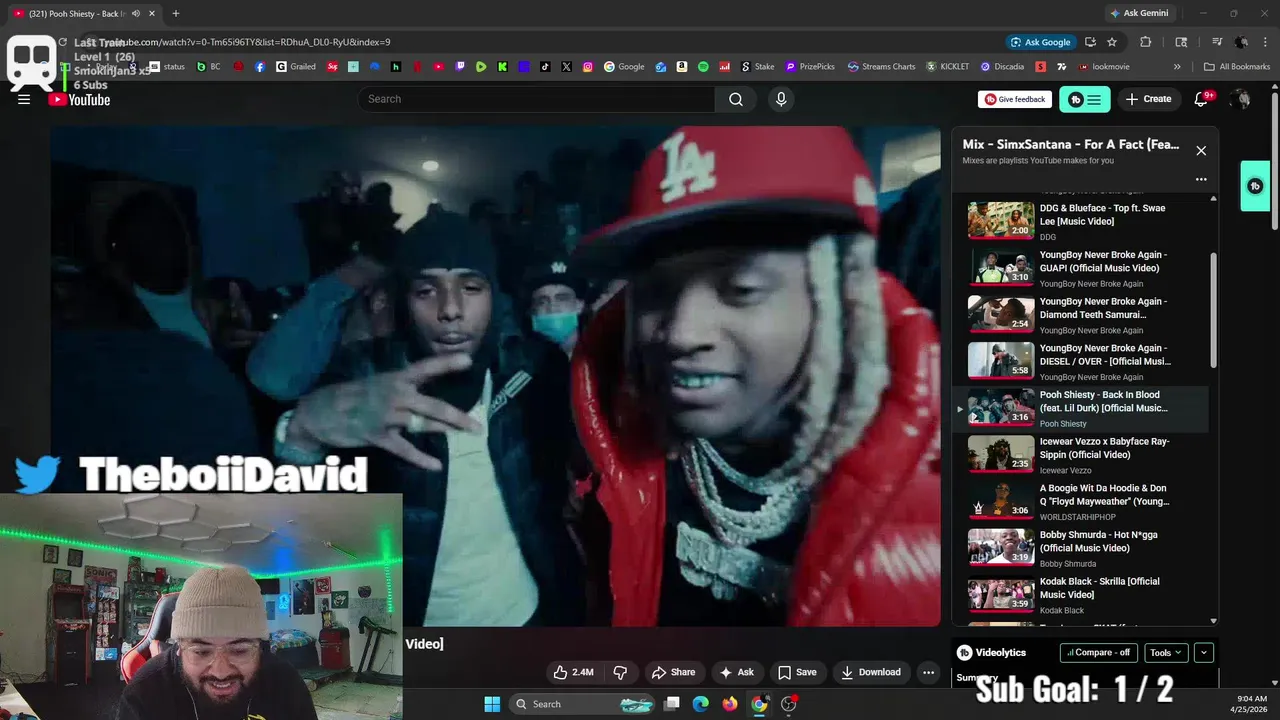
Task: Download the video
Action: (871, 672)
